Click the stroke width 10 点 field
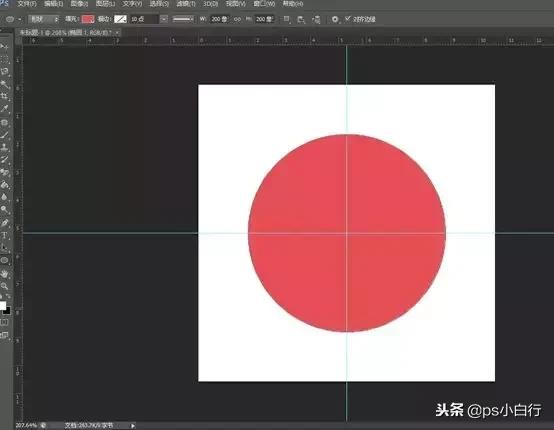The width and height of the screenshot is (554, 430). point(145,19)
